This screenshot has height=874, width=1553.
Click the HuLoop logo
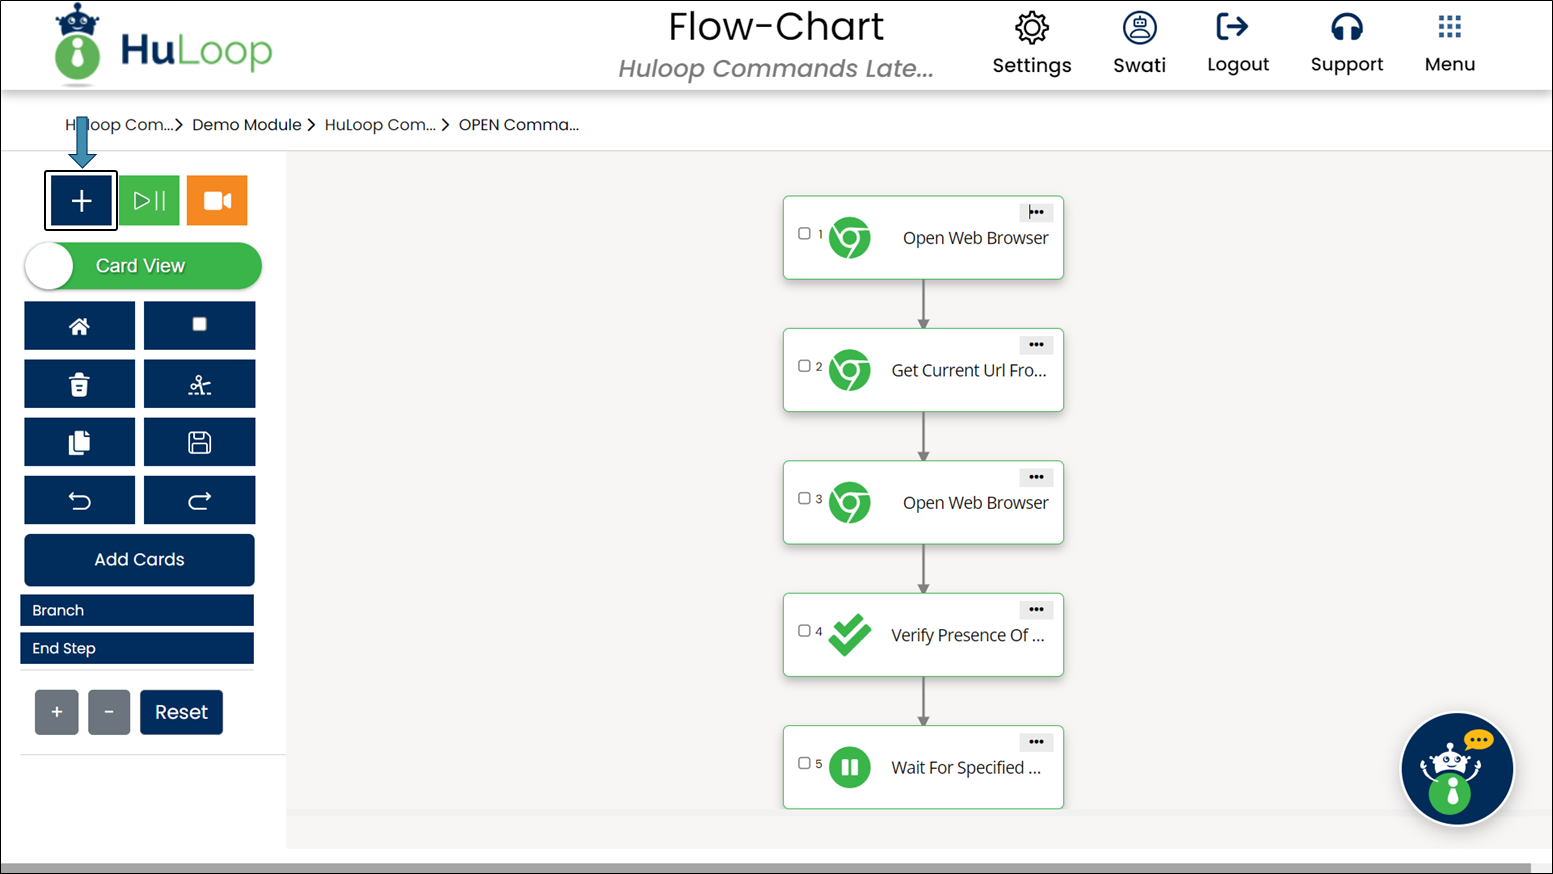(164, 45)
